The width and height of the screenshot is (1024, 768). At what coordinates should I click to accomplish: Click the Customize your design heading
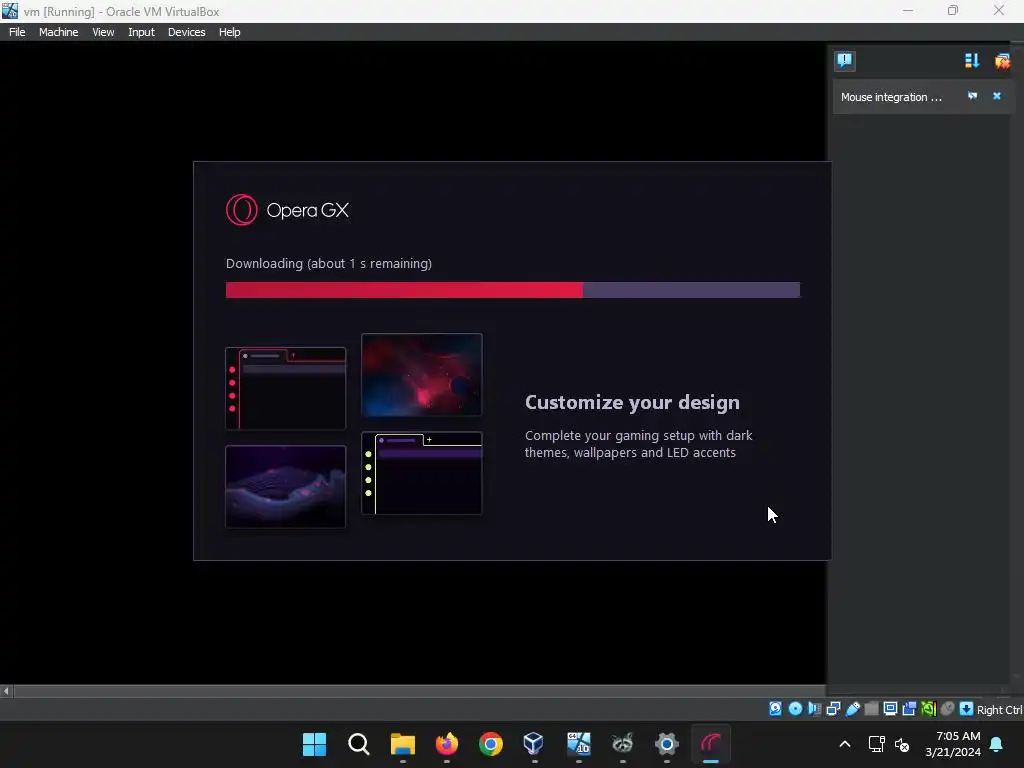click(x=632, y=402)
